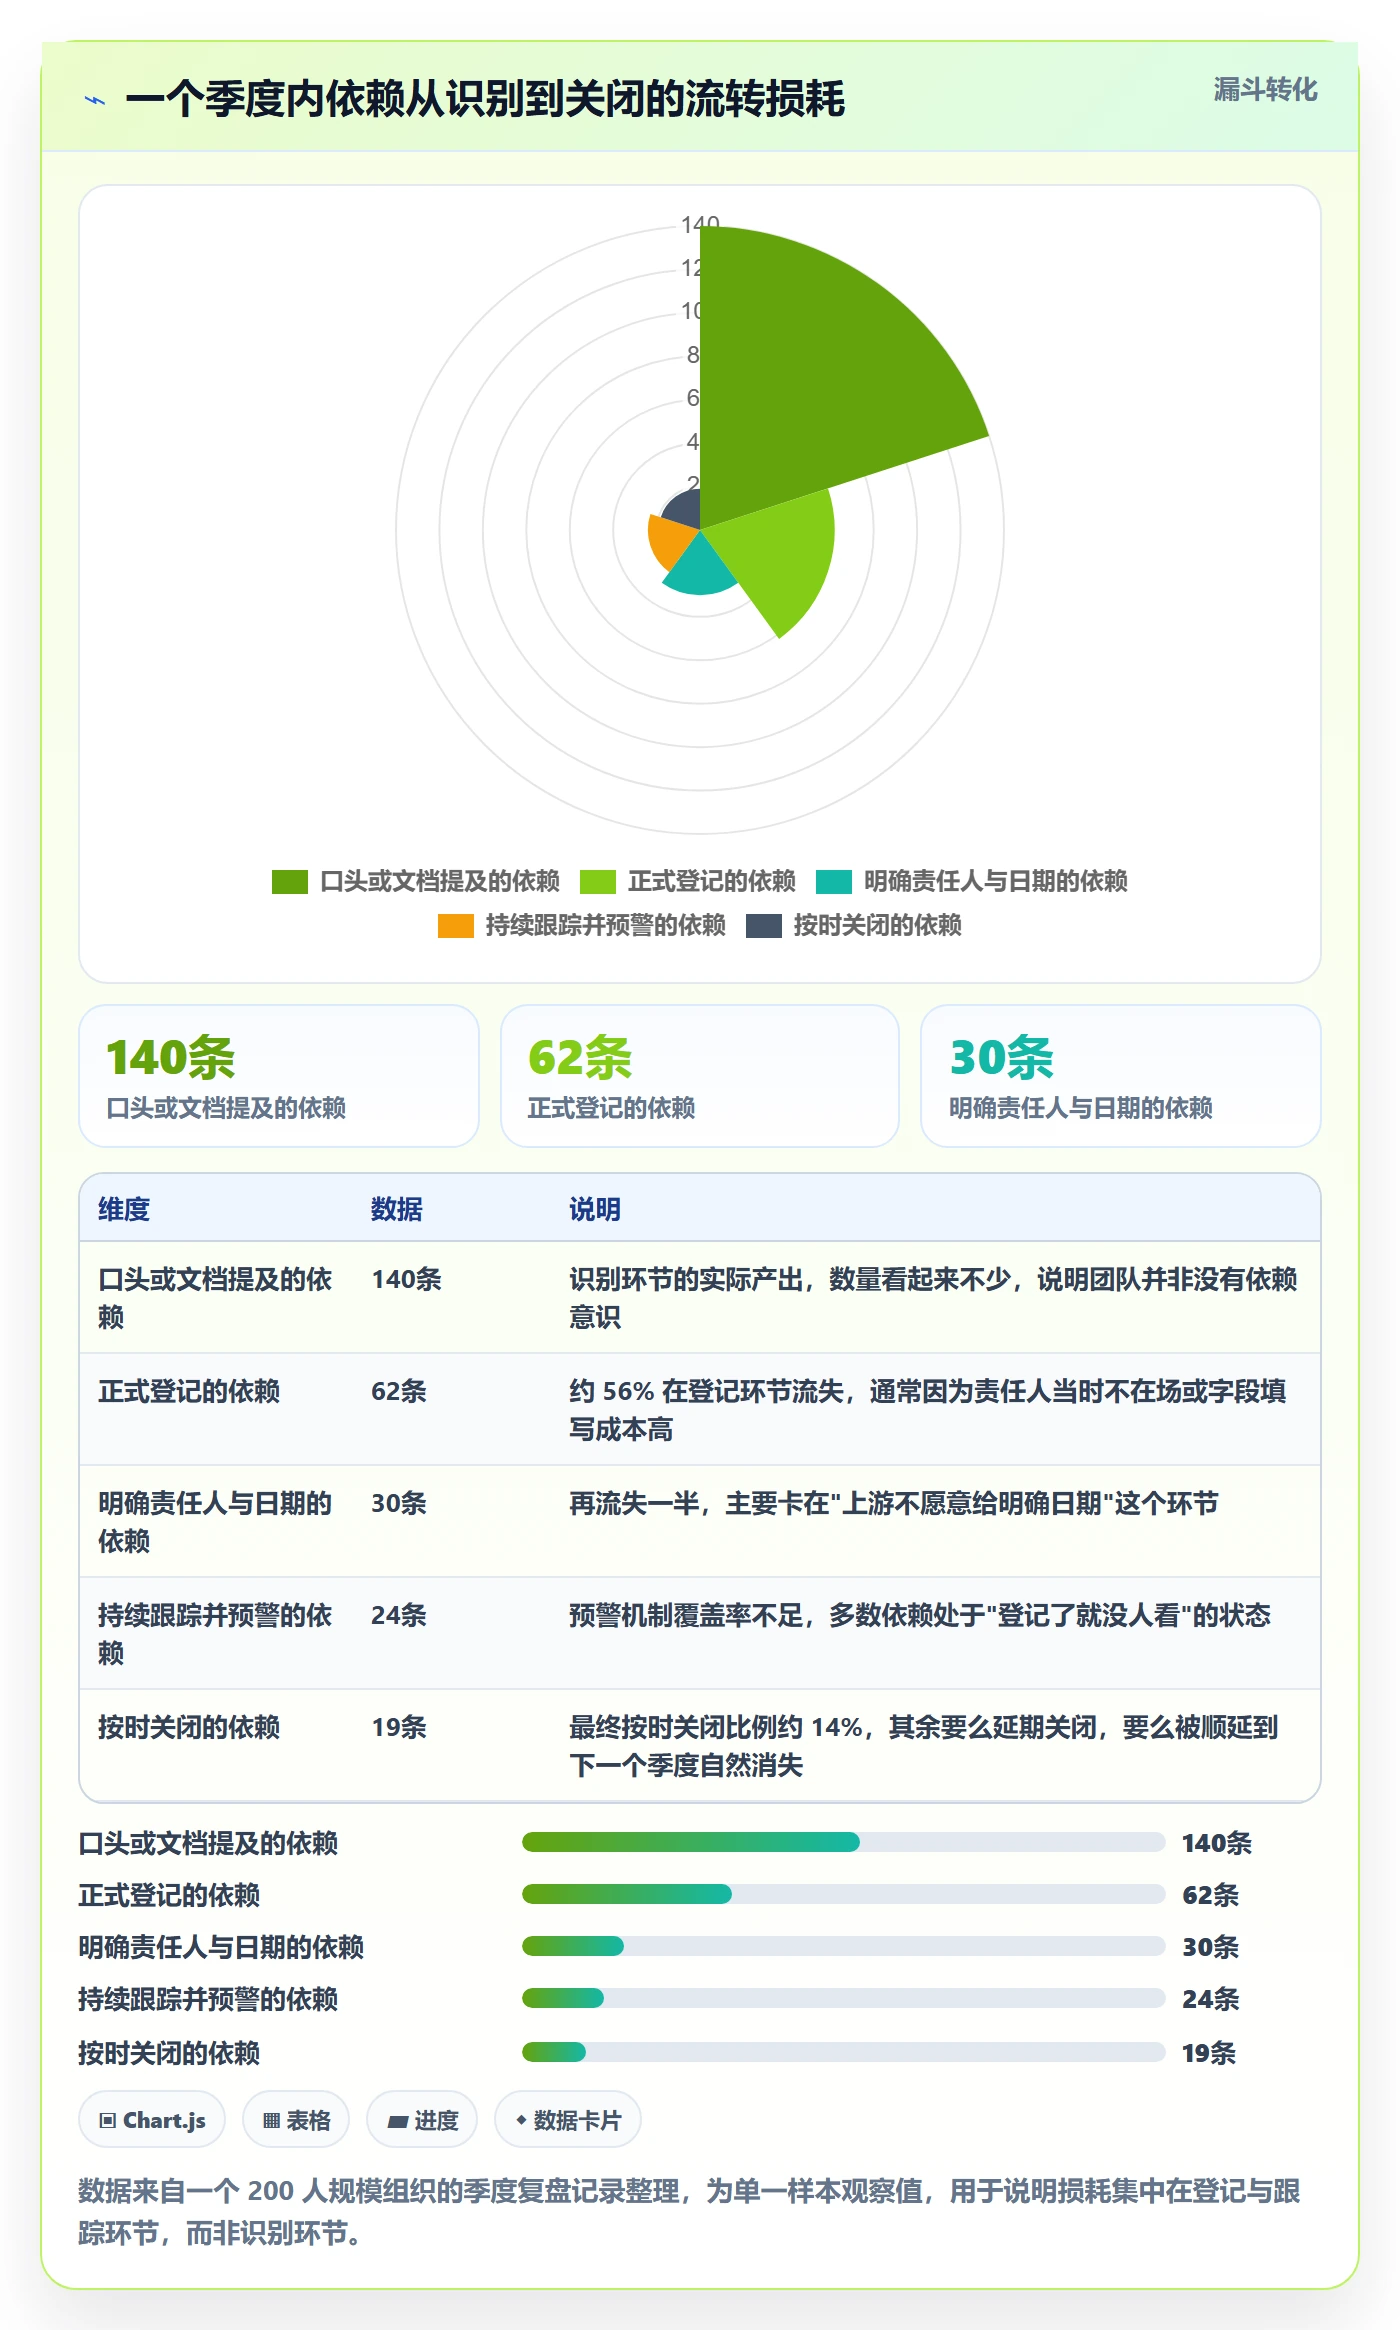Screen dimensions: 1400x2330
Task: Toggle the 正式登记的依赖 legend swatch
Action: point(598,881)
